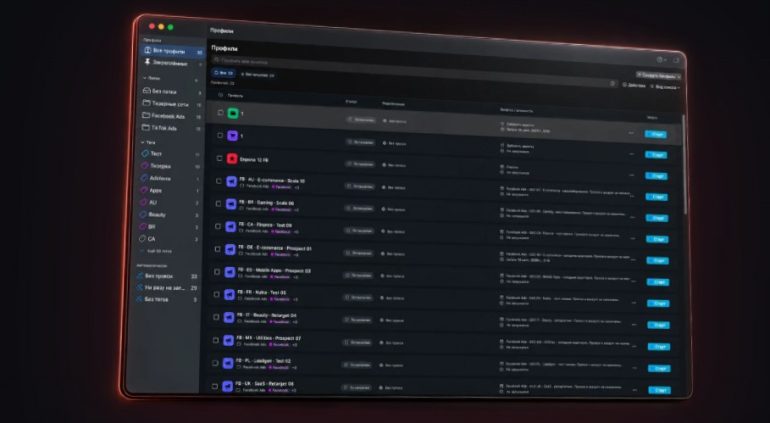Open status dropdown for FB CA Finance row

tap(359, 230)
